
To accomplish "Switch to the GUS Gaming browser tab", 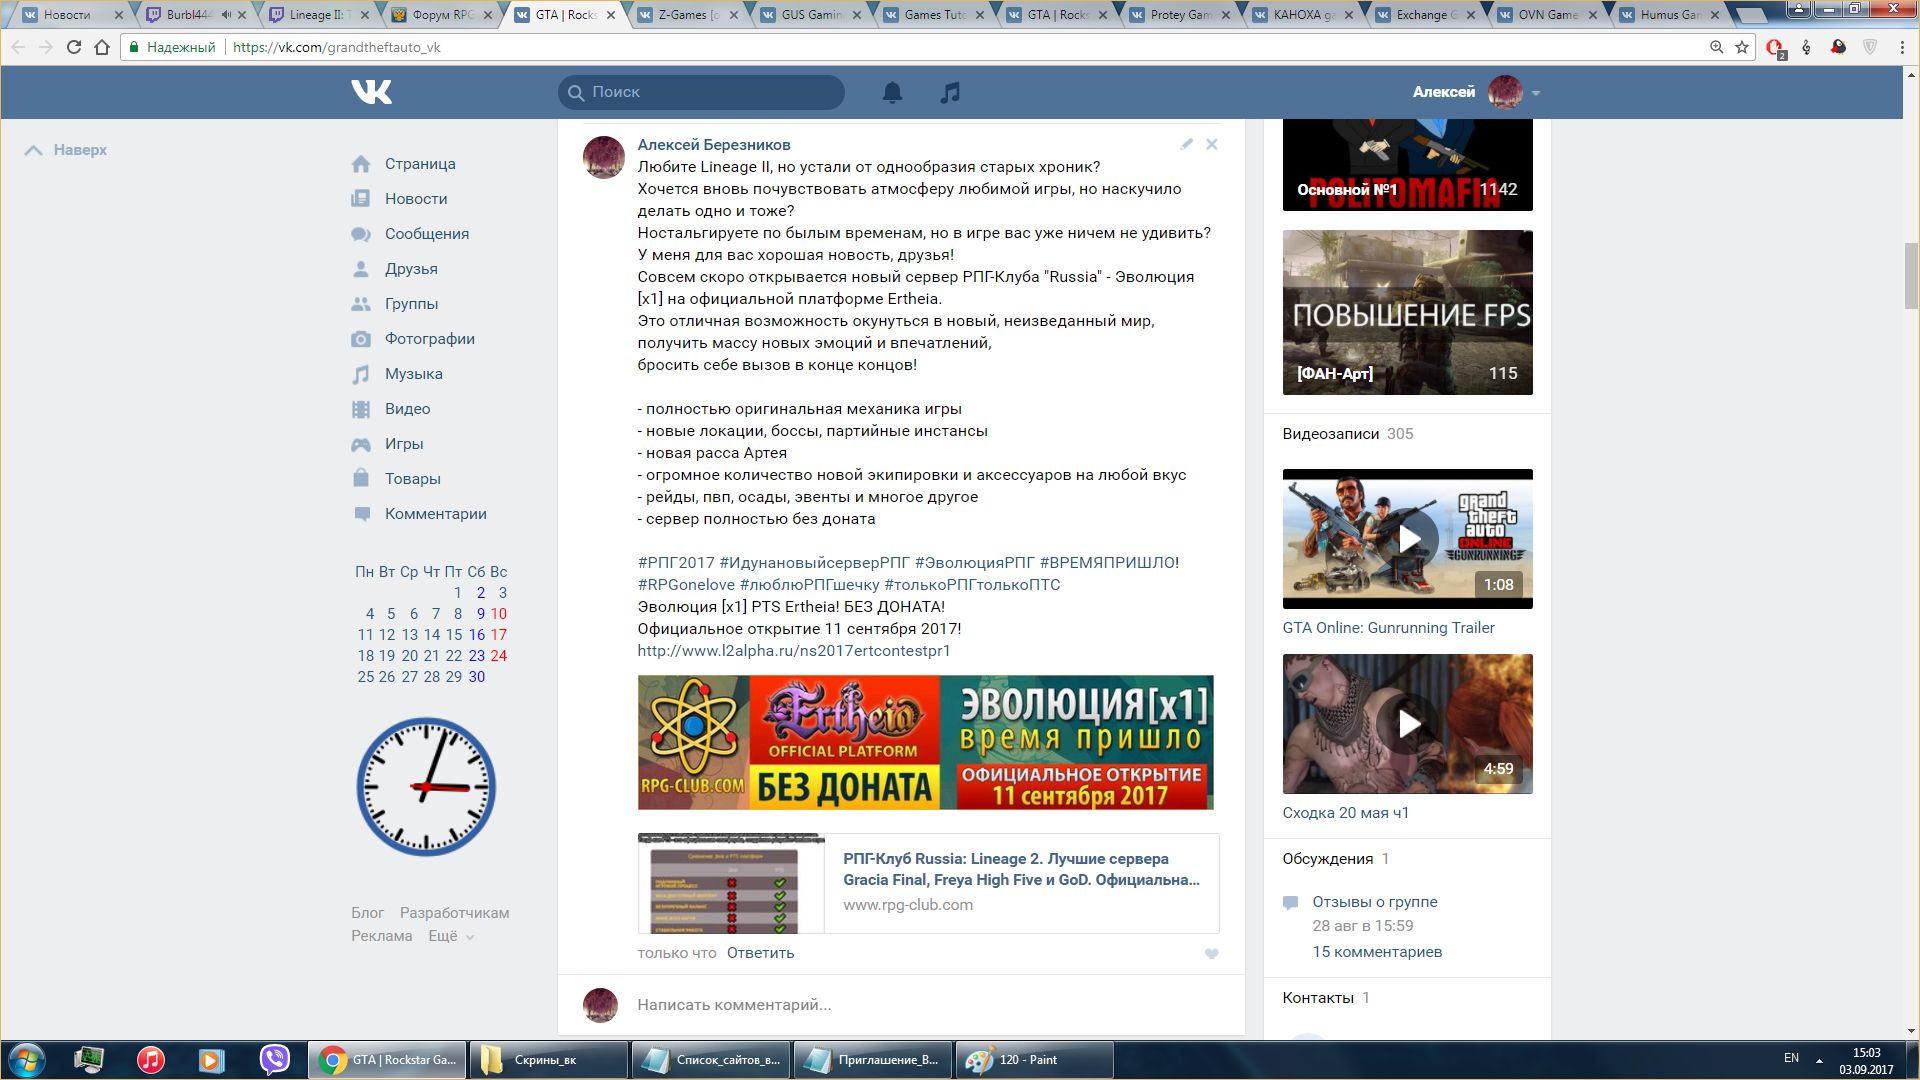I will (811, 15).
